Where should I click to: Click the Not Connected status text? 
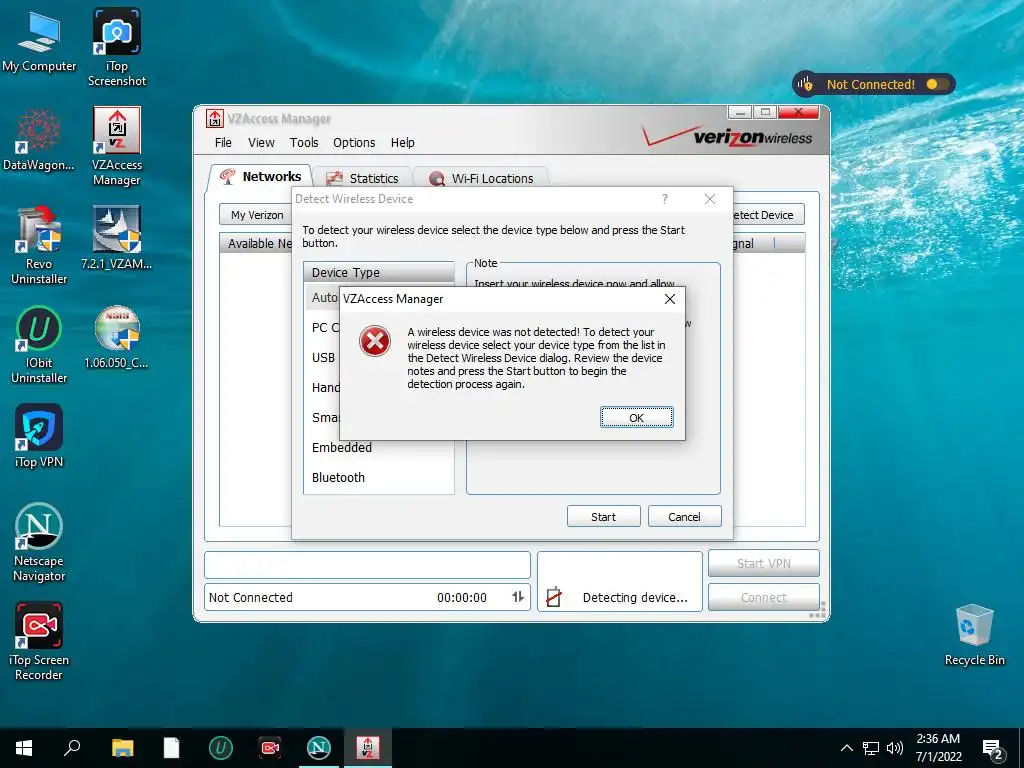[251, 598]
